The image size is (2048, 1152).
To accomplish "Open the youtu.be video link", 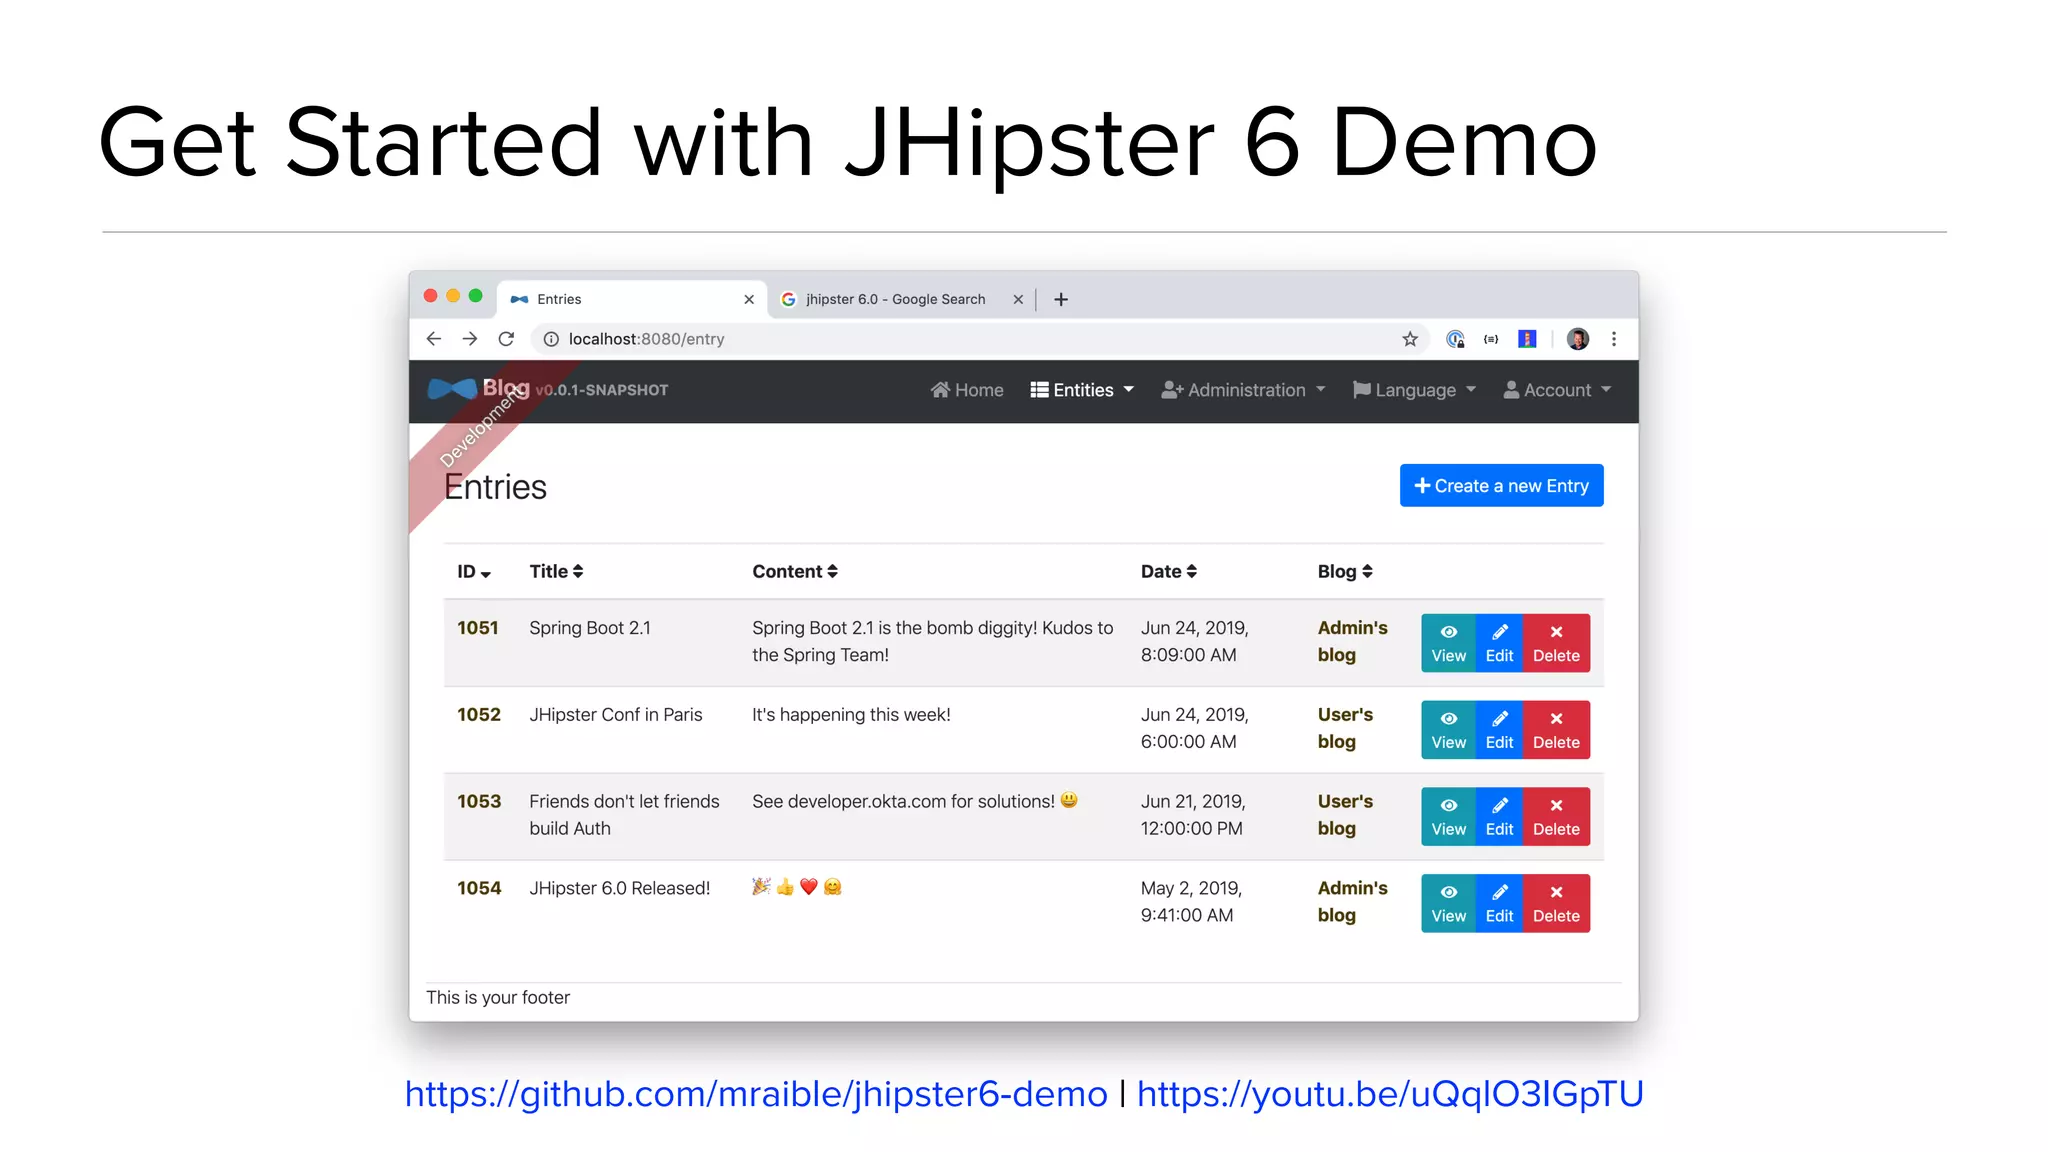I will pos(1390,1095).
